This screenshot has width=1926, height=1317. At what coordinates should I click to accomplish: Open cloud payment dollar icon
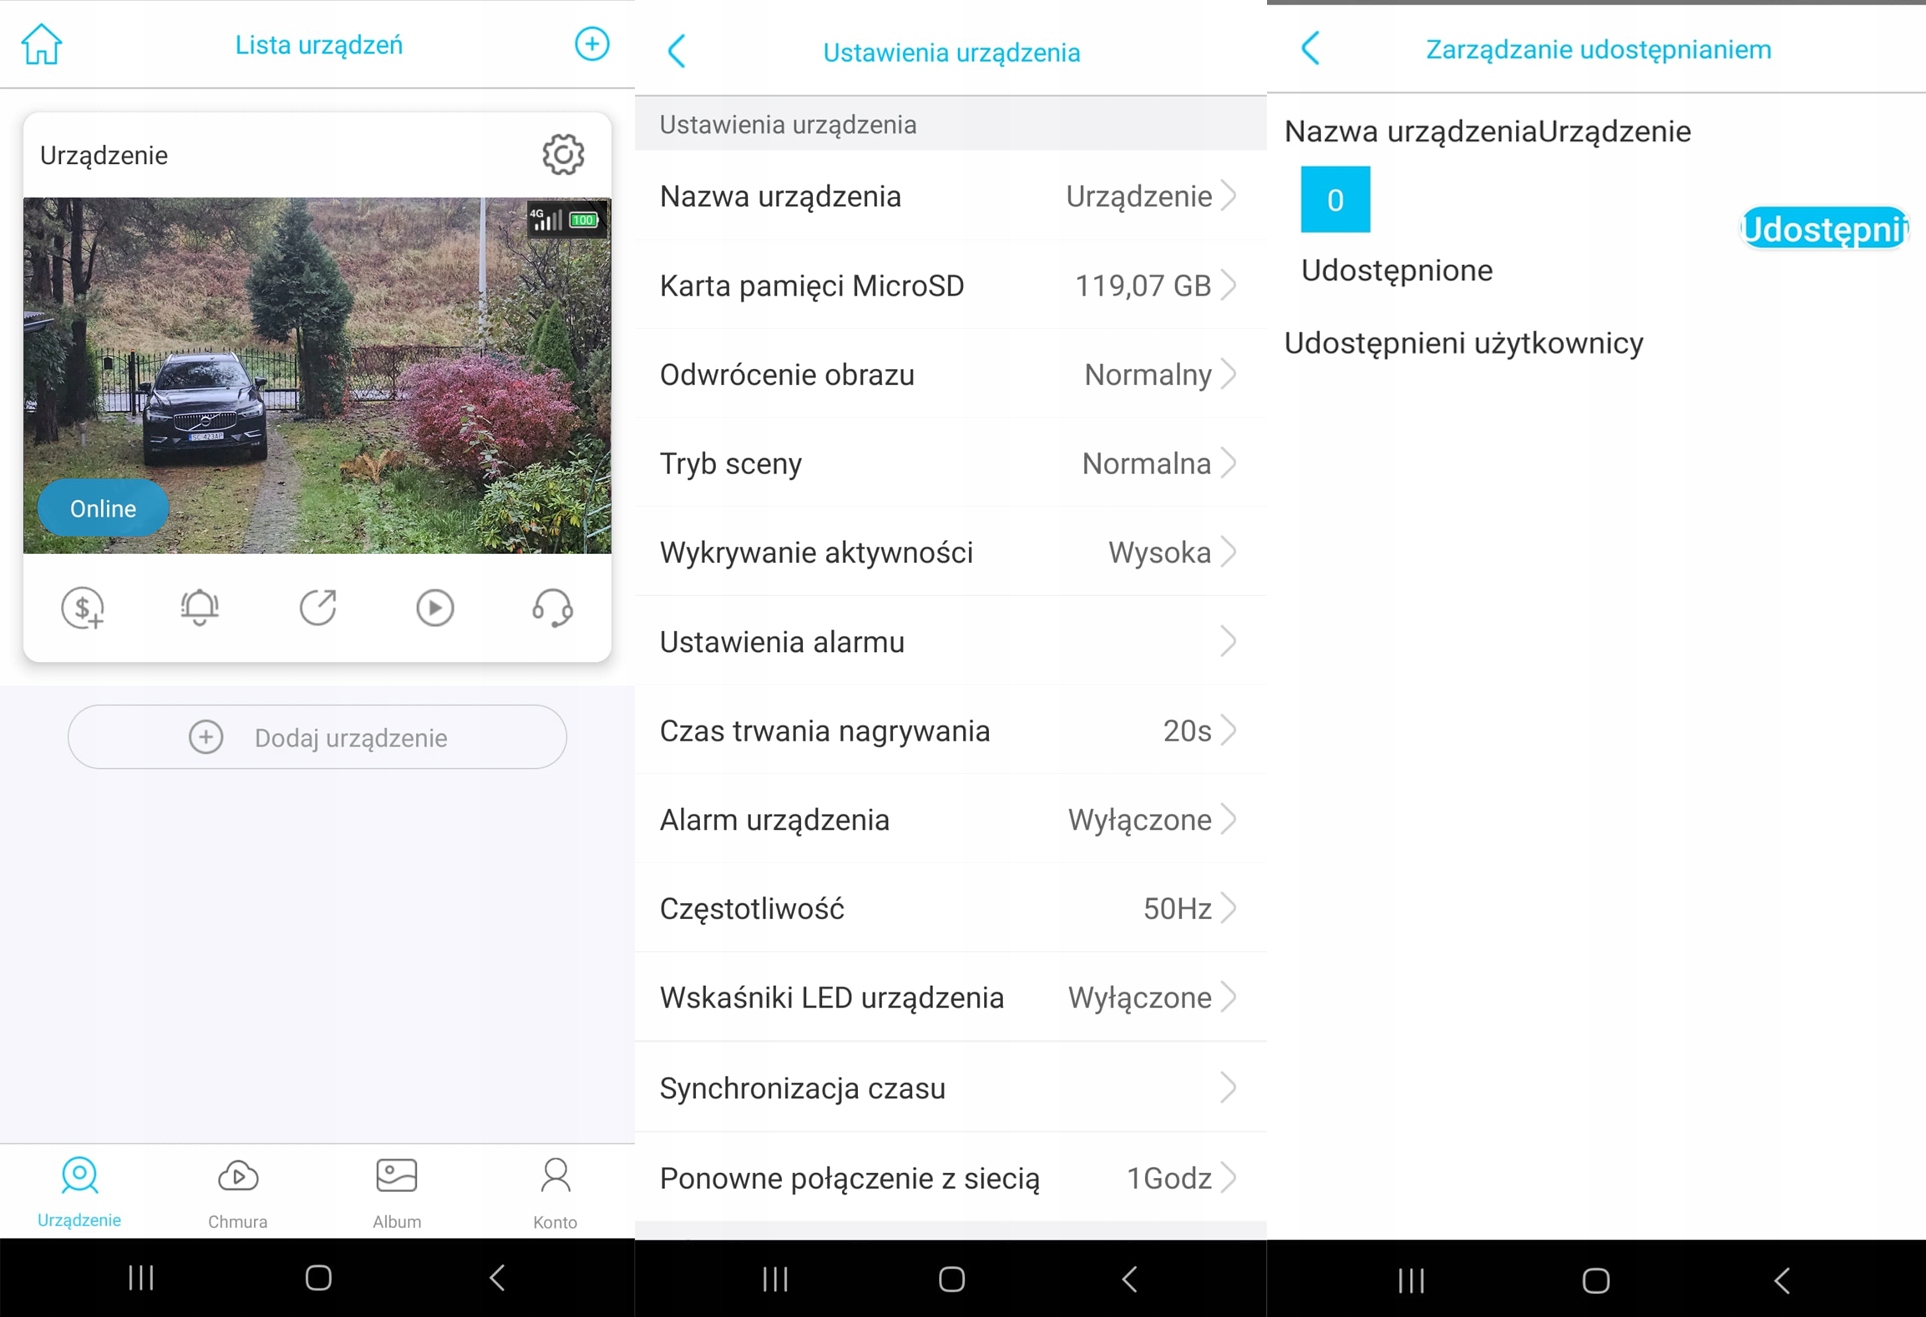click(83, 608)
